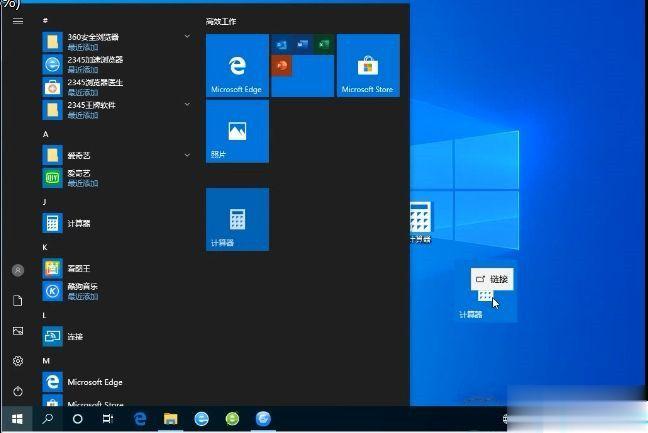This screenshot has width=648, height=433.
Task: Open the Microsoft Edge tile
Action: tap(237, 65)
